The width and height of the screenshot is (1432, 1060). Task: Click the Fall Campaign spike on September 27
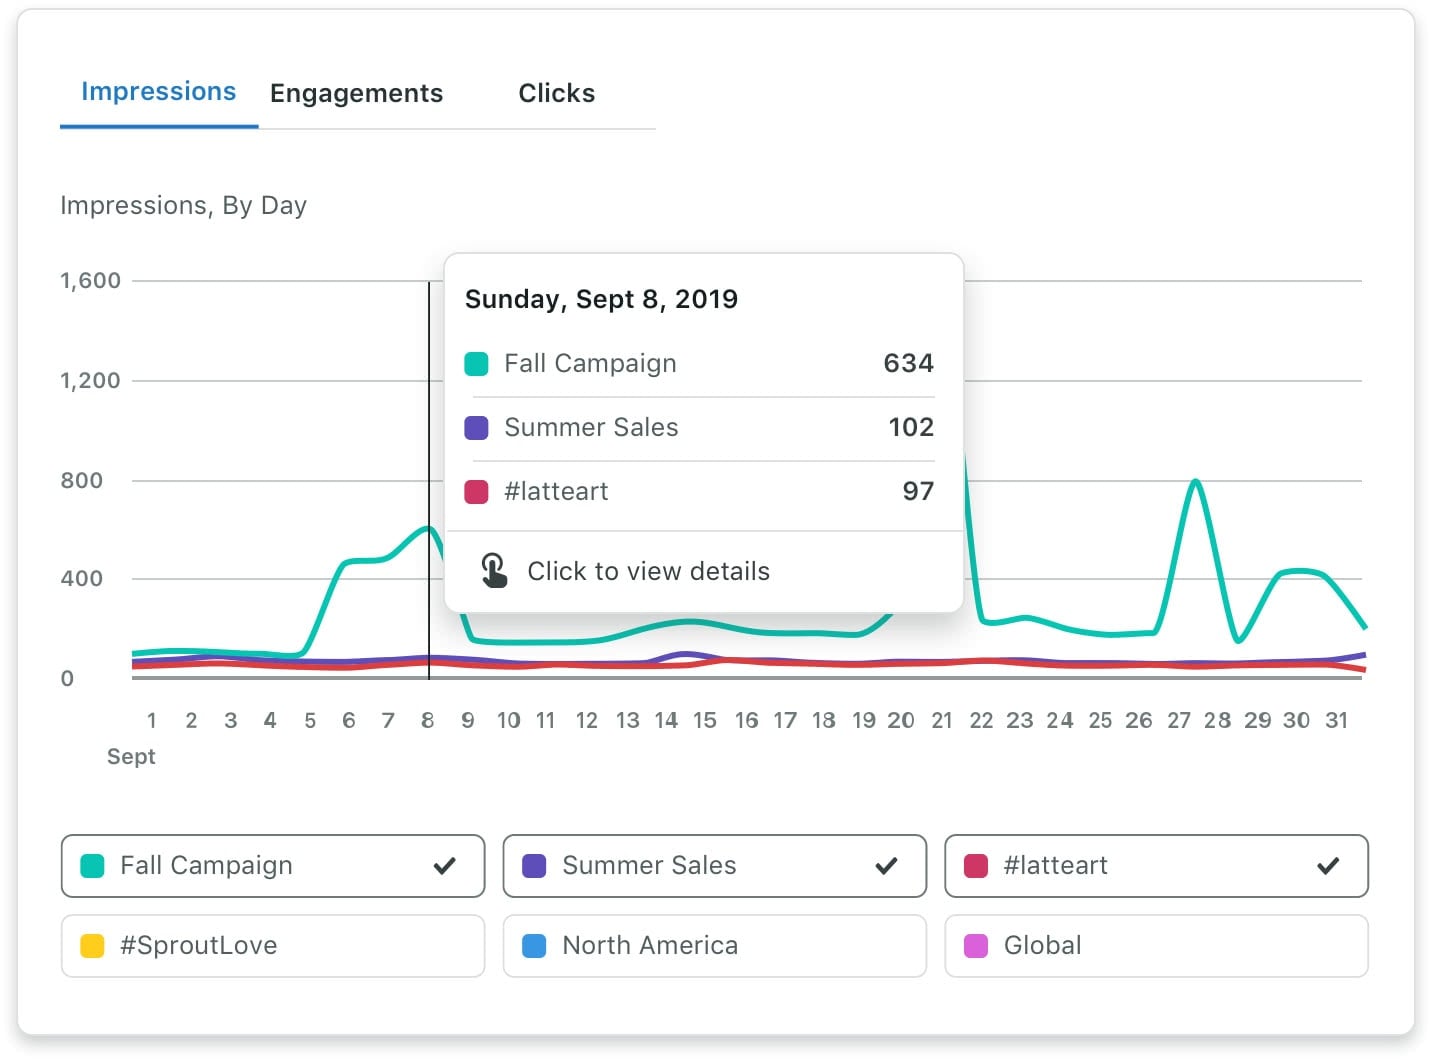tap(1194, 482)
